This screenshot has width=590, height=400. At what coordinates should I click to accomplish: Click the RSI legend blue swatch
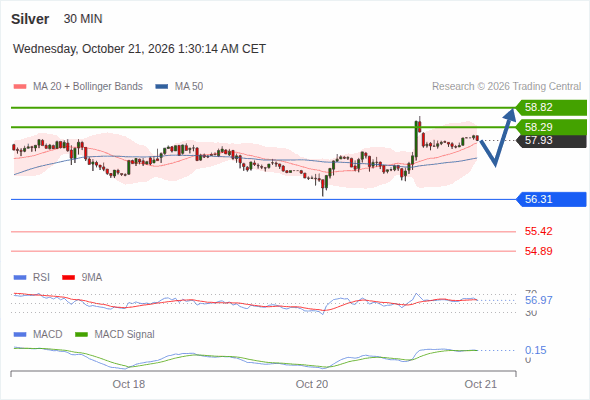20,278
